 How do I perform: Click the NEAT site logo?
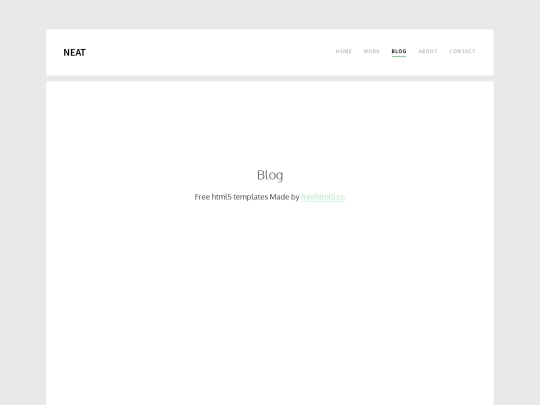74,52
